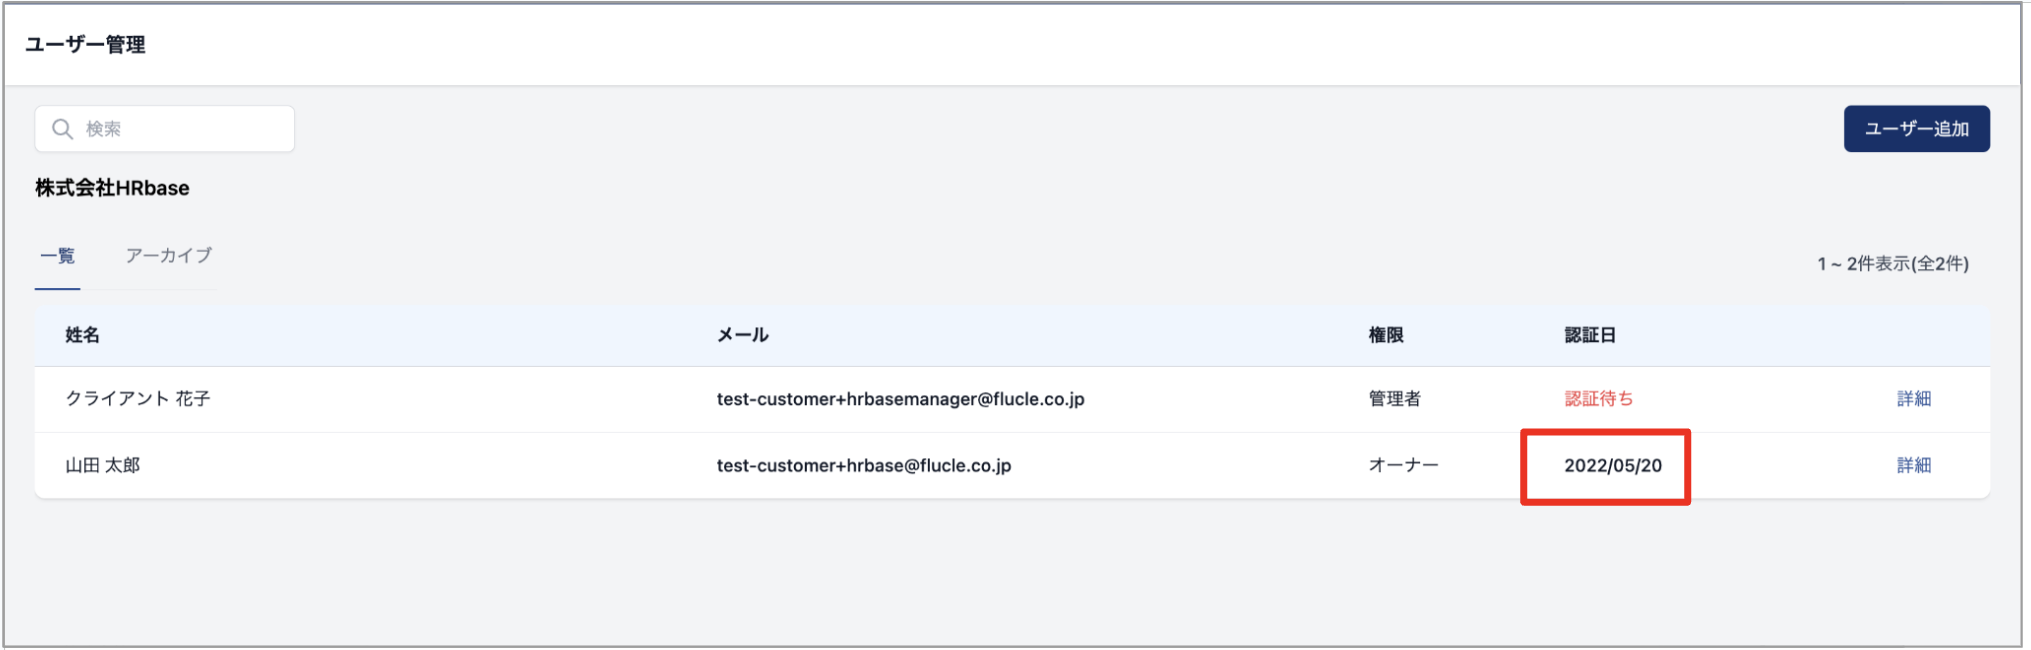Select the name 山田 太郎
The height and width of the screenshot is (650, 2031).
point(103,466)
